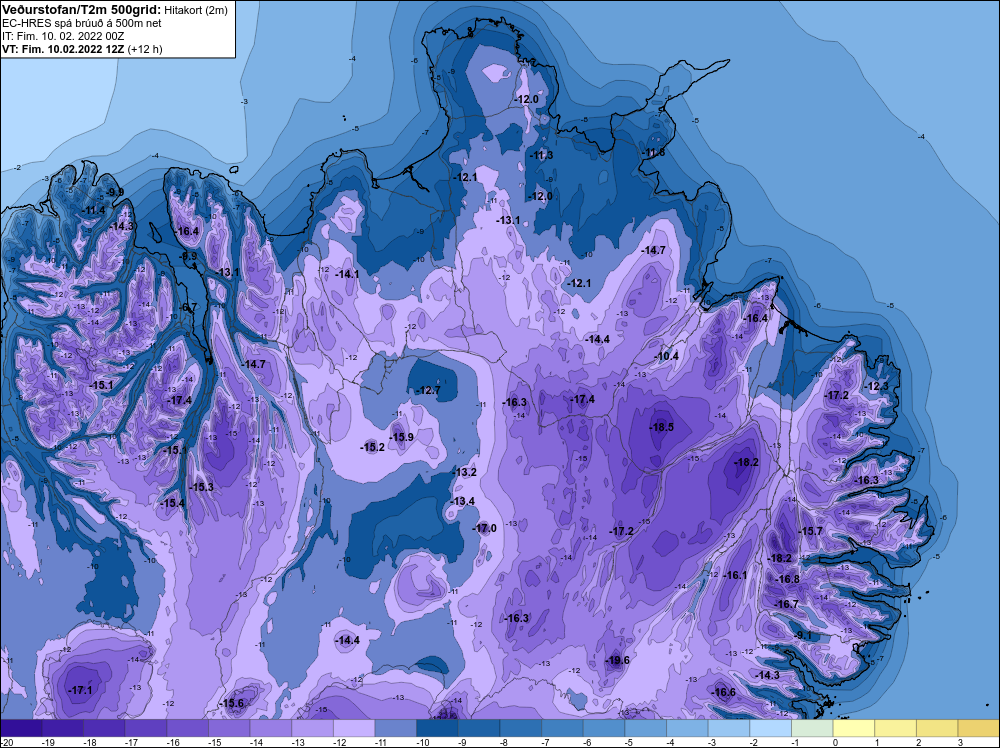Image resolution: width=1000 pixels, height=748 pixels.
Task: Click the title text Veðurstofan/T2m 500grid
Action: (81, 10)
